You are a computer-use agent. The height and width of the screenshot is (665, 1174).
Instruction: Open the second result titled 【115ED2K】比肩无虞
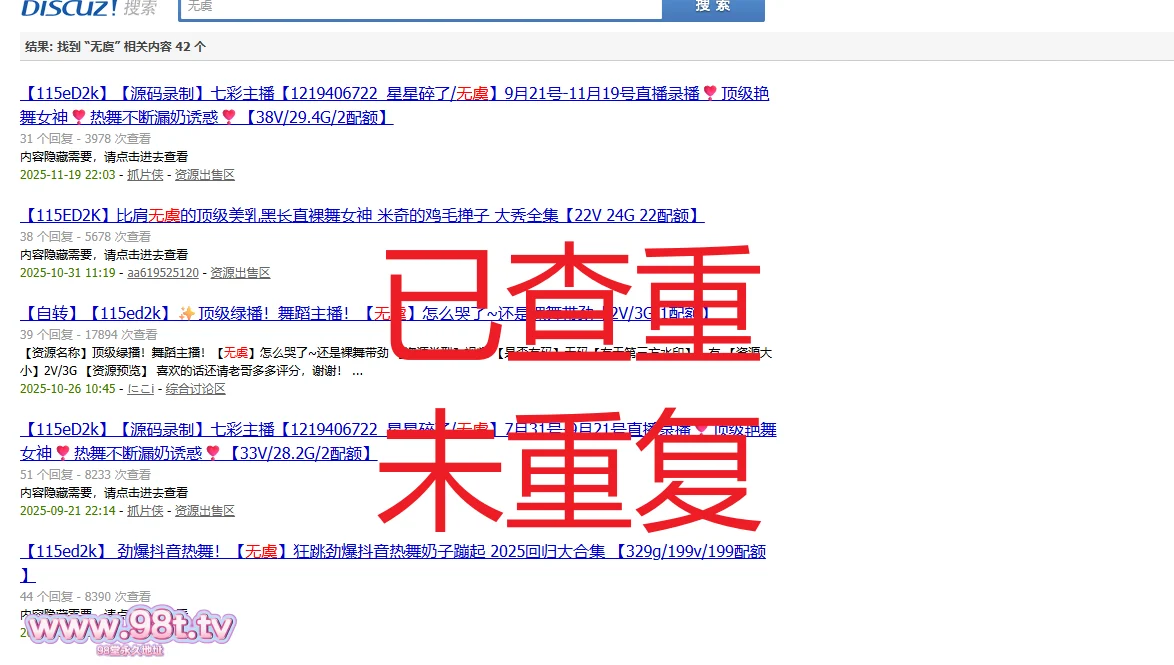pos(362,215)
